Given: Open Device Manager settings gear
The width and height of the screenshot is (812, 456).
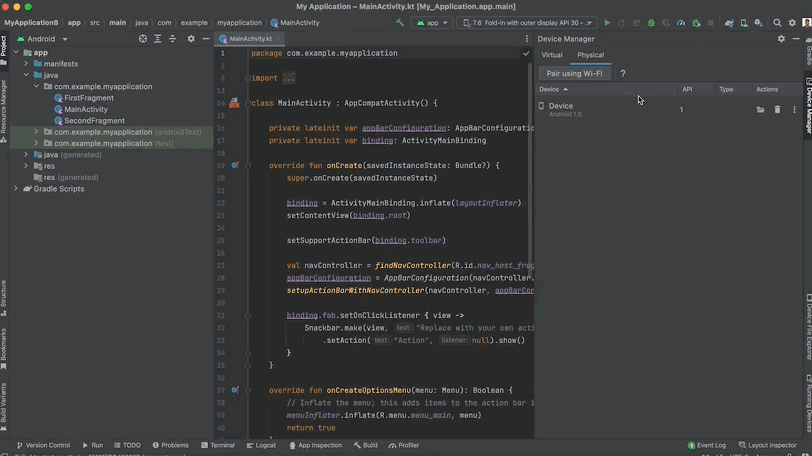Looking at the screenshot, I should [x=781, y=39].
